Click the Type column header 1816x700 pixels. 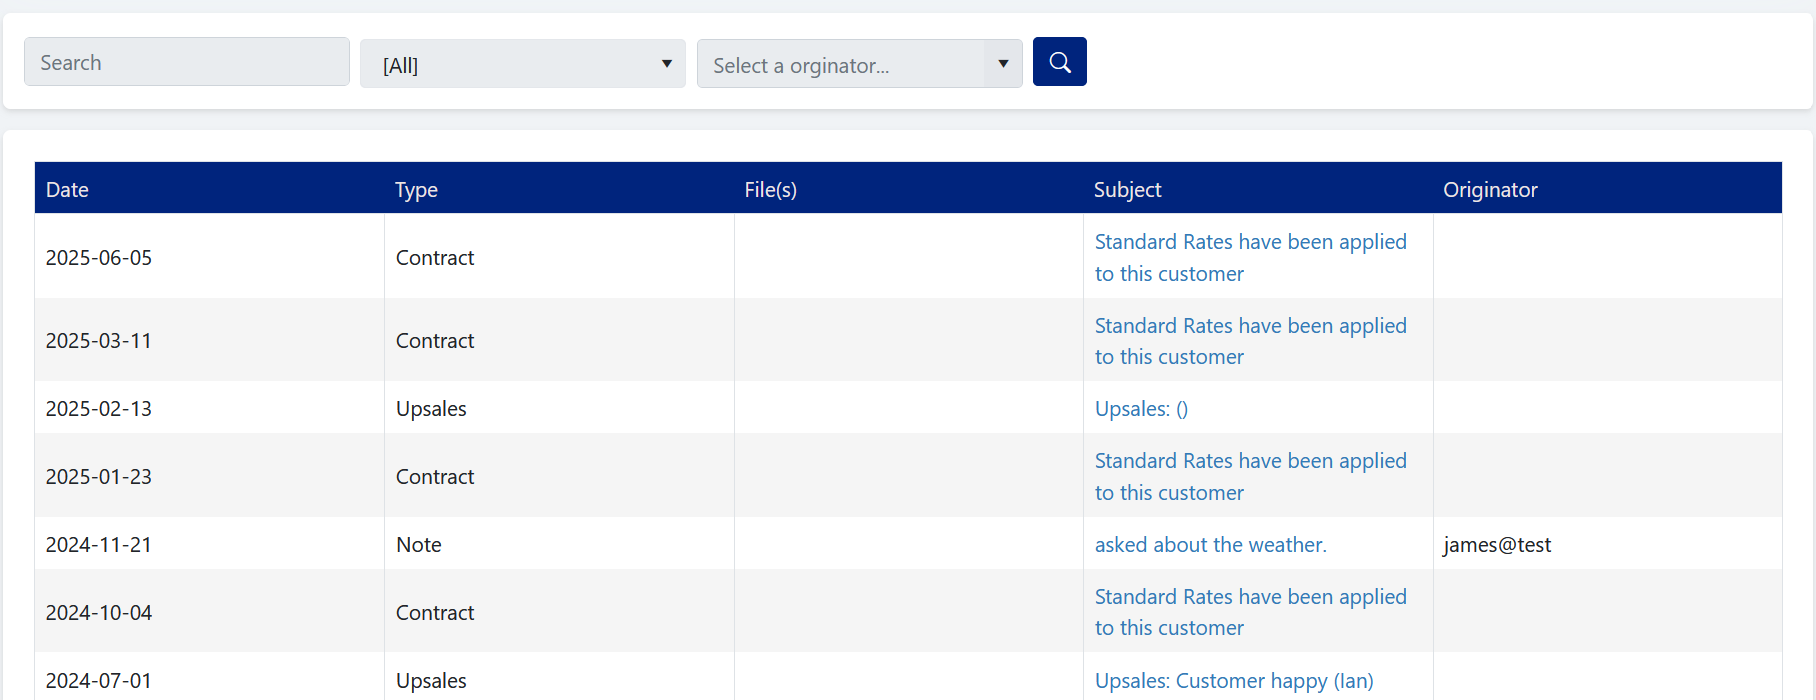pos(416,190)
